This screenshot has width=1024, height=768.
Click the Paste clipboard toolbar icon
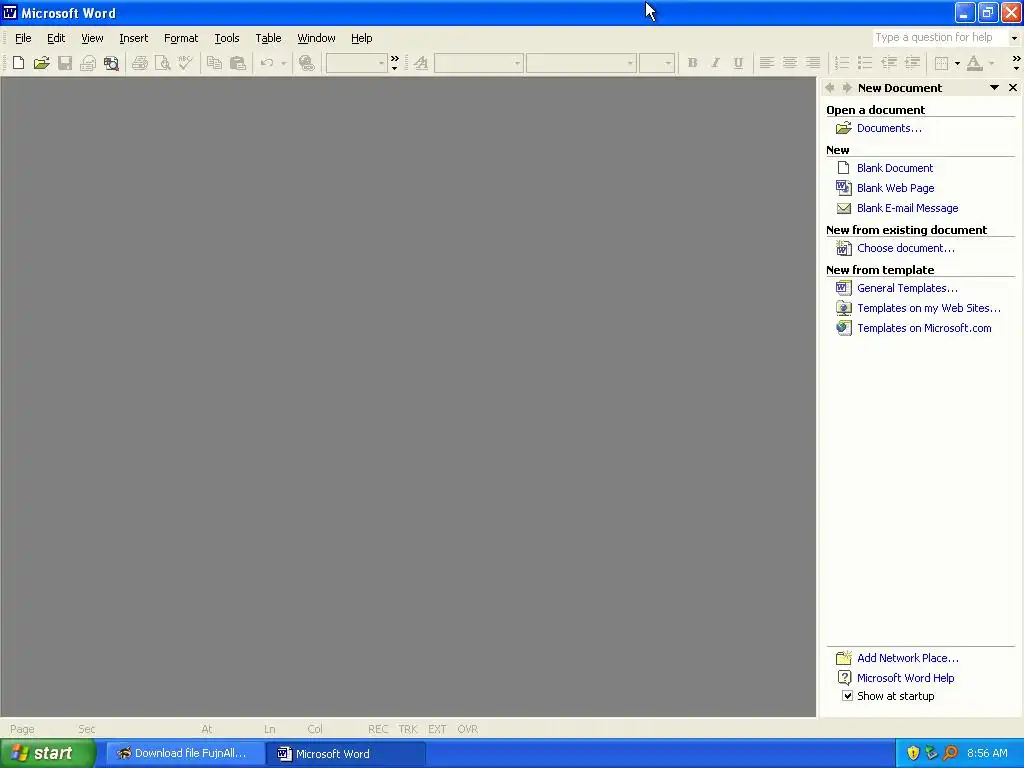point(238,63)
